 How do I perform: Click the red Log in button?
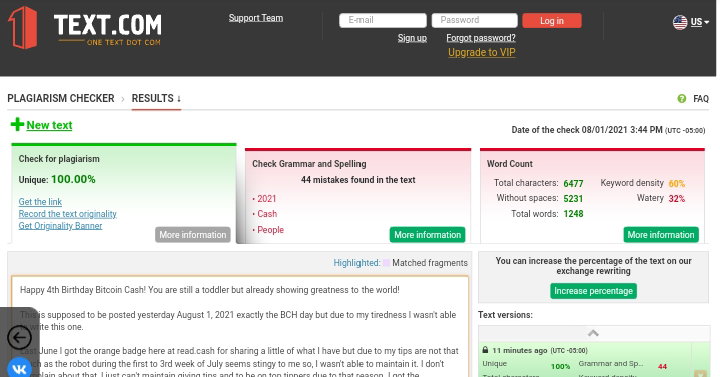pyautogui.click(x=551, y=21)
